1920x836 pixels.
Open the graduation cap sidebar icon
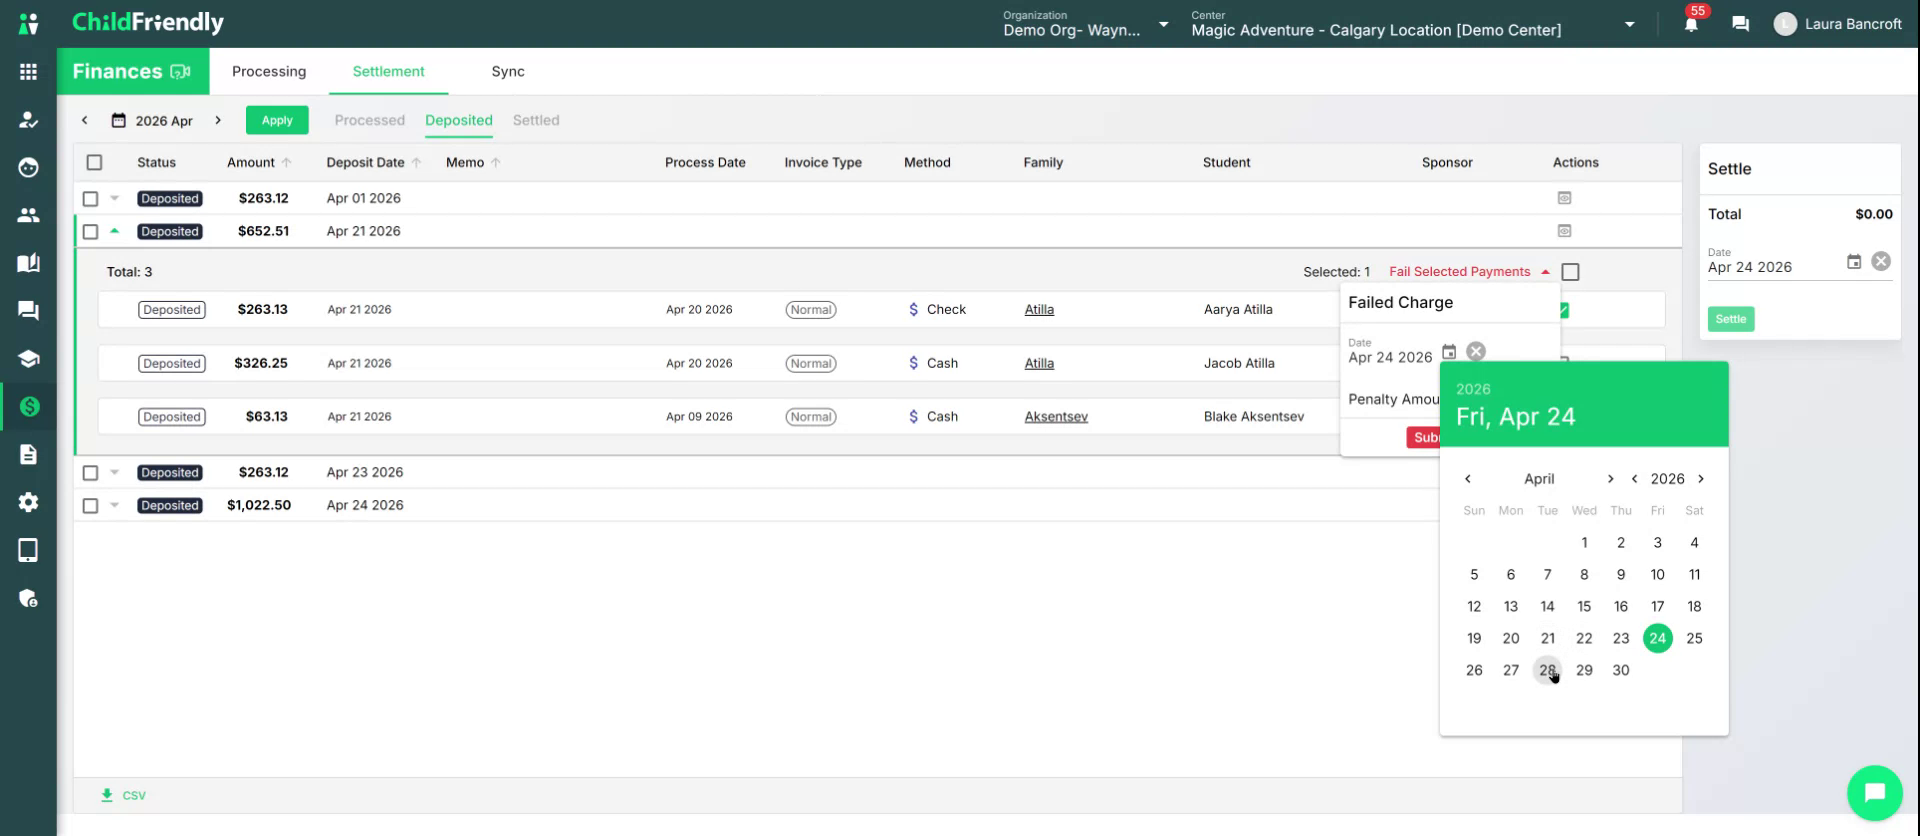click(x=28, y=359)
